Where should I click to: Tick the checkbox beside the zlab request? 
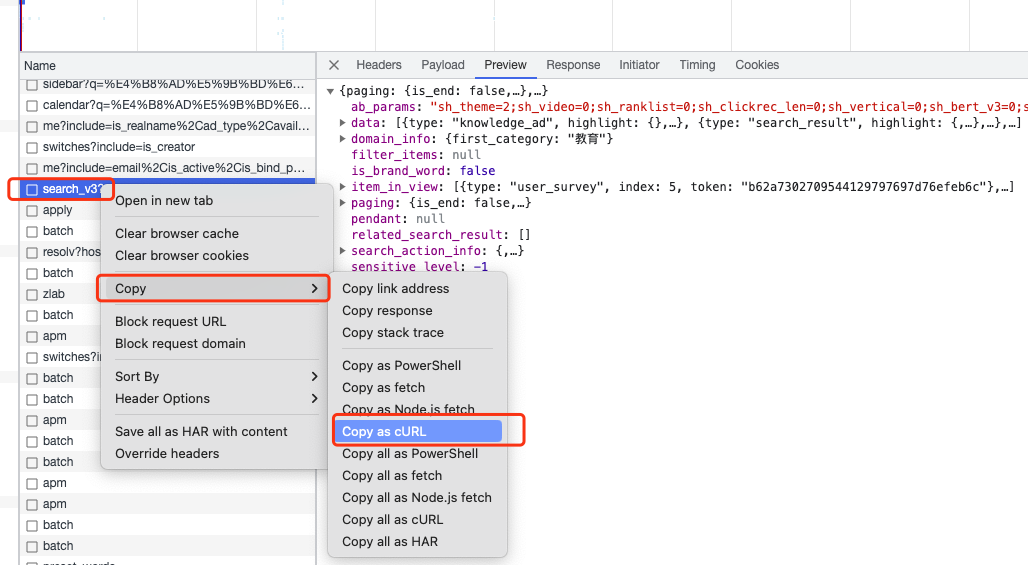pos(31,295)
